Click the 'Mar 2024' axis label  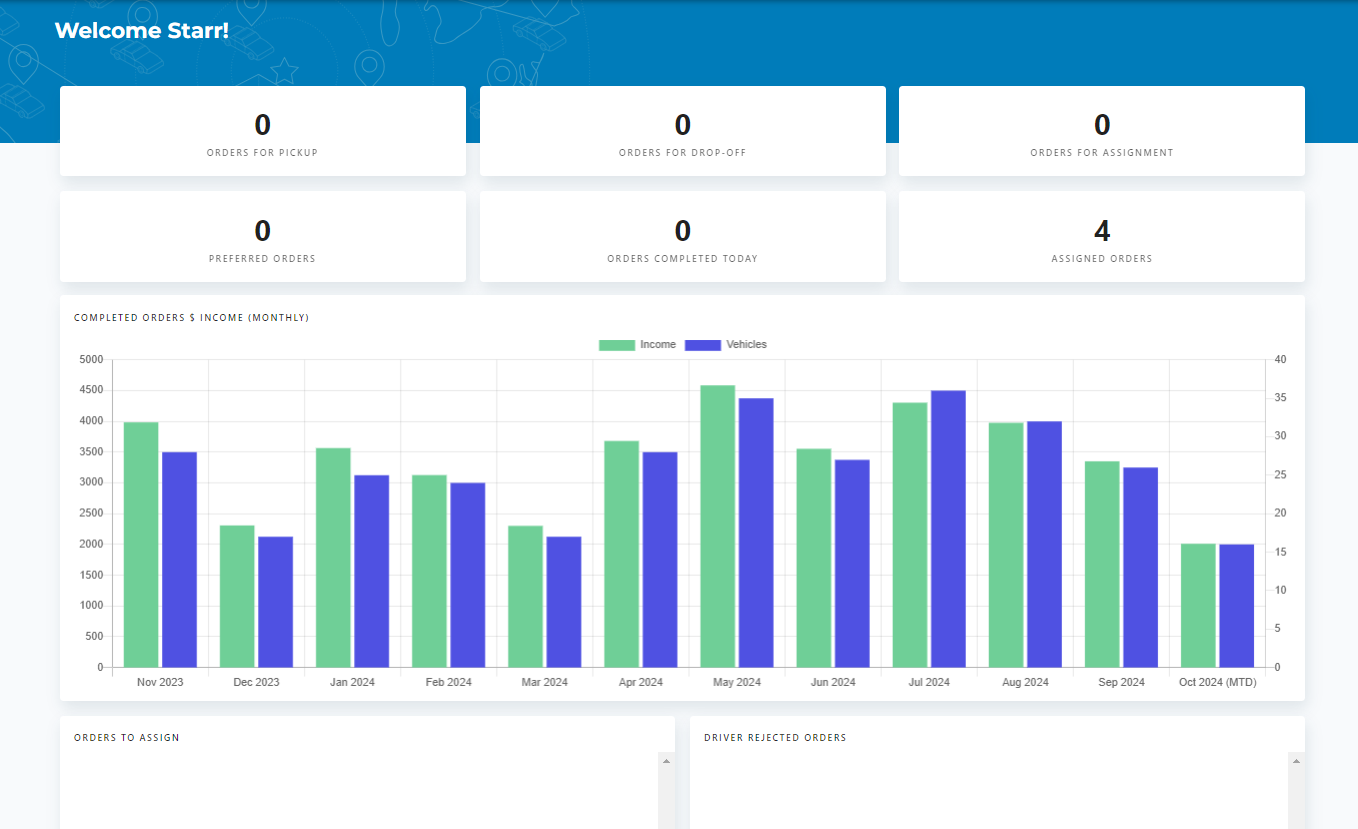pyautogui.click(x=544, y=682)
